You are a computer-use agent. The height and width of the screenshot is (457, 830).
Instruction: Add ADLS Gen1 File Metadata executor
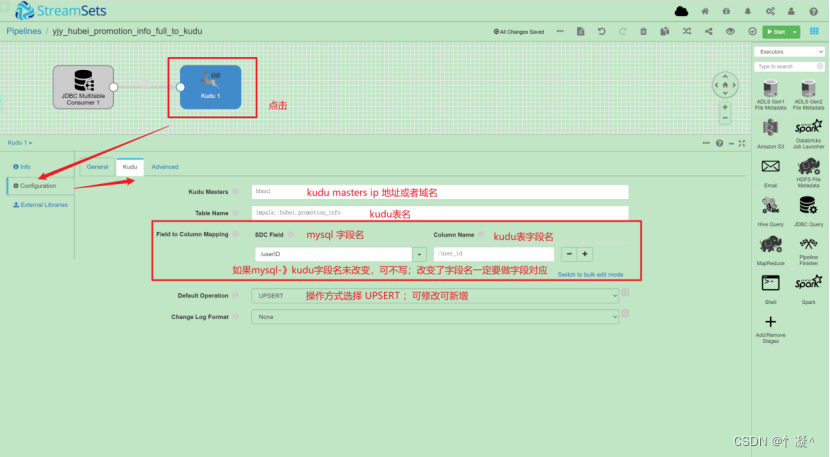pos(770,95)
